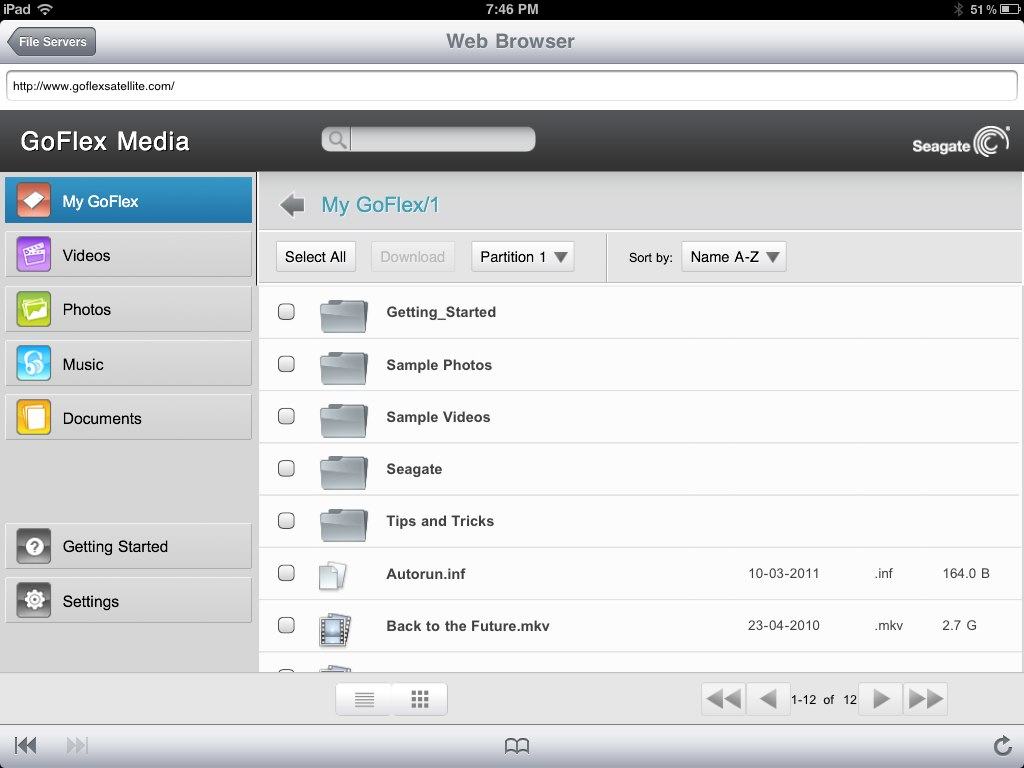The width and height of the screenshot is (1024, 768).
Task: Click the GoFlex Media search field
Action: tap(440, 140)
